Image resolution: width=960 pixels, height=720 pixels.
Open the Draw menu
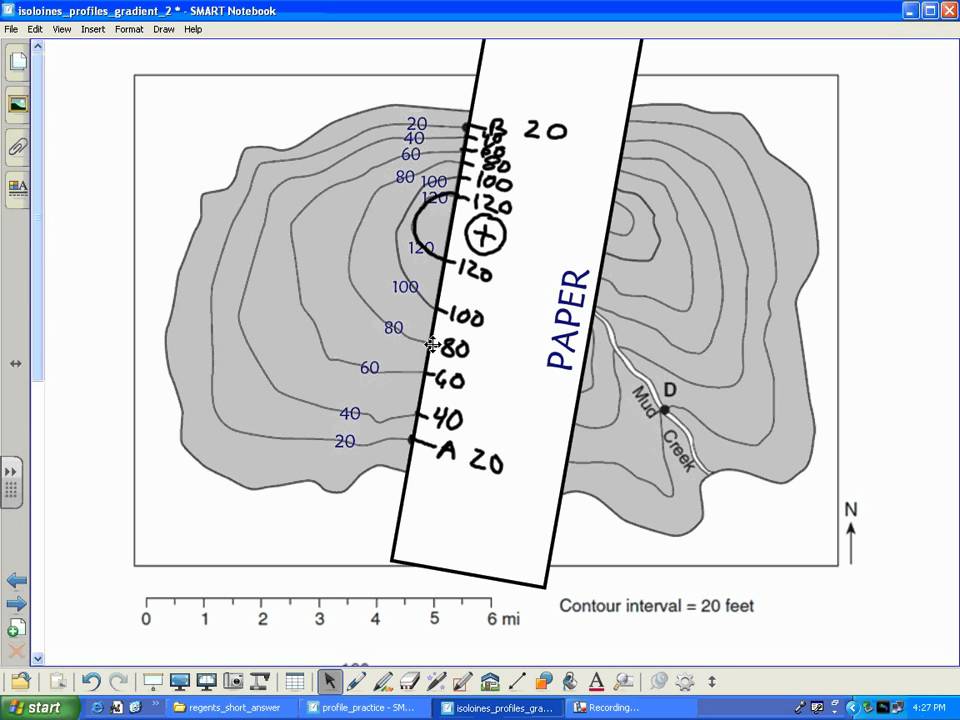163,29
